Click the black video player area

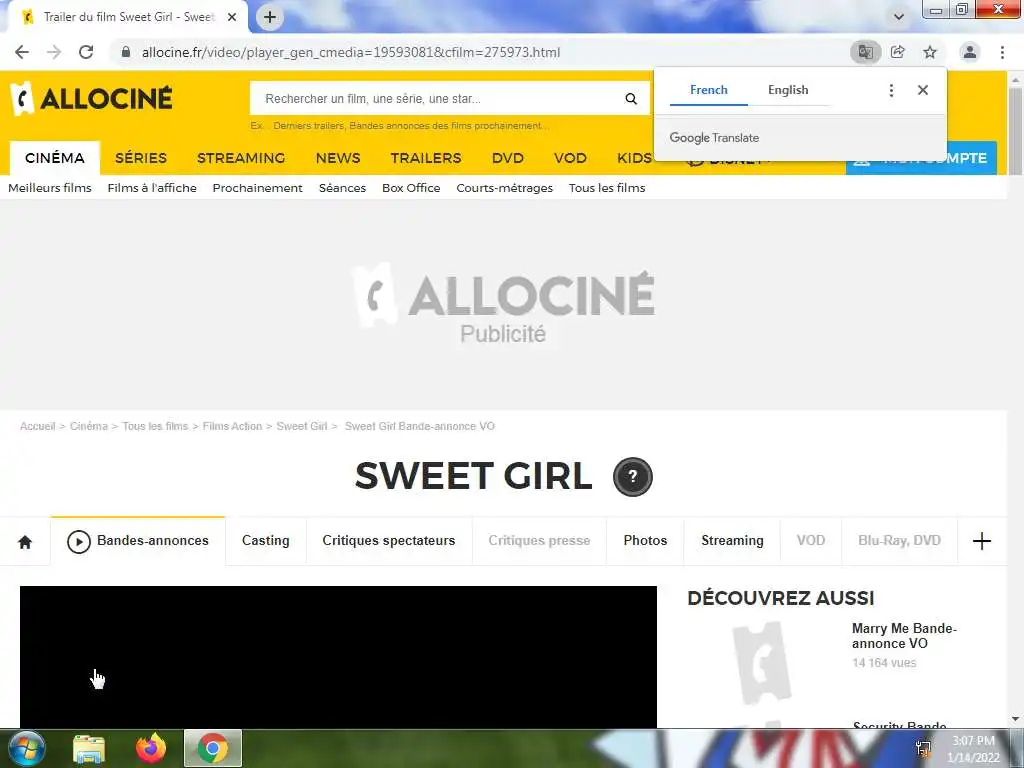pos(338,657)
